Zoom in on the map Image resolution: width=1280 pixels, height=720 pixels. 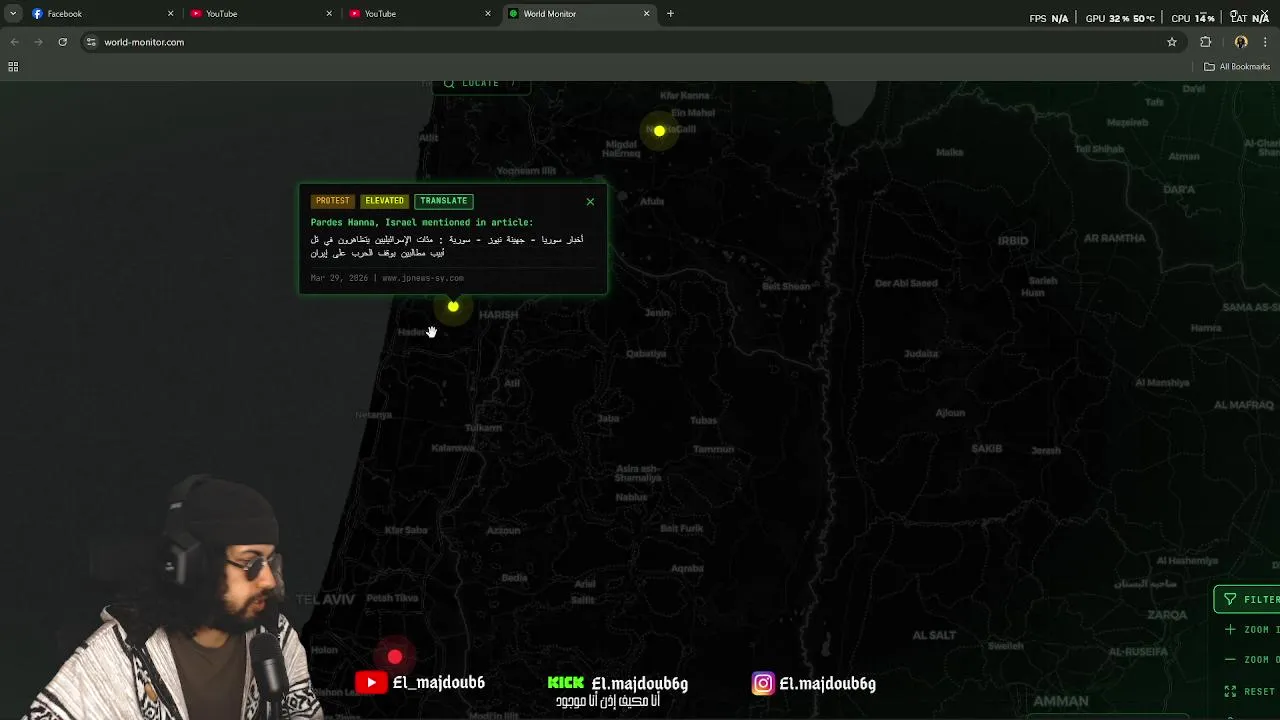point(1250,629)
